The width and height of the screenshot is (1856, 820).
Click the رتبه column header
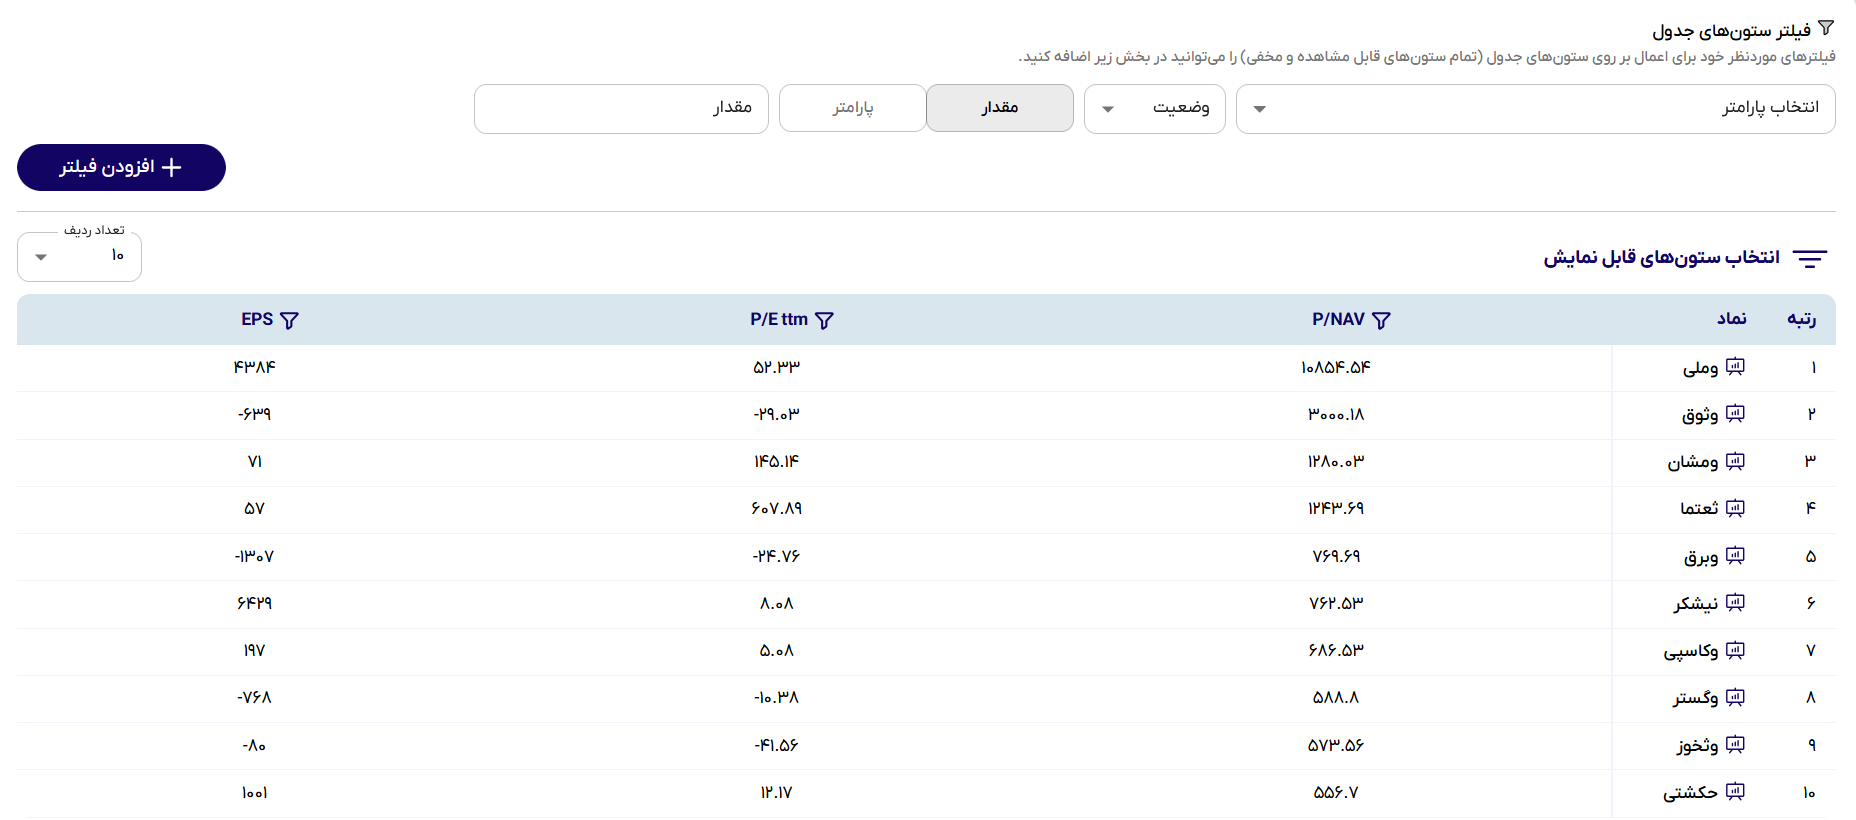[1802, 319]
